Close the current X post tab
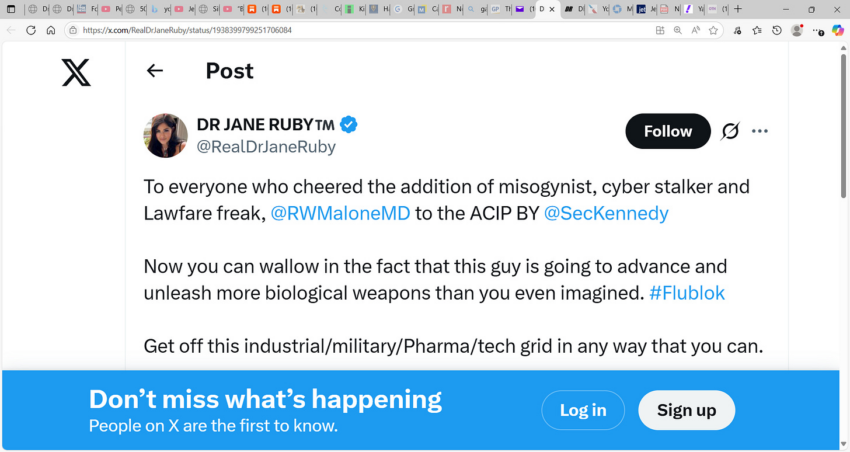Image resolution: width=850 pixels, height=452 pixels. [552, 9]
